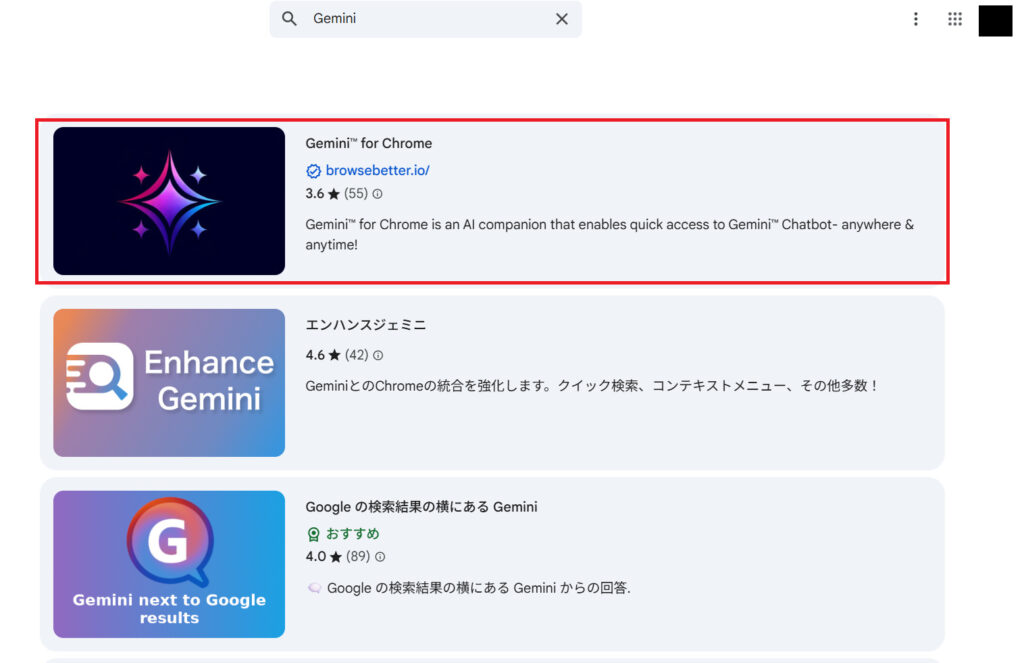
Task: Click the (89) review count
Action: (358, 557)
